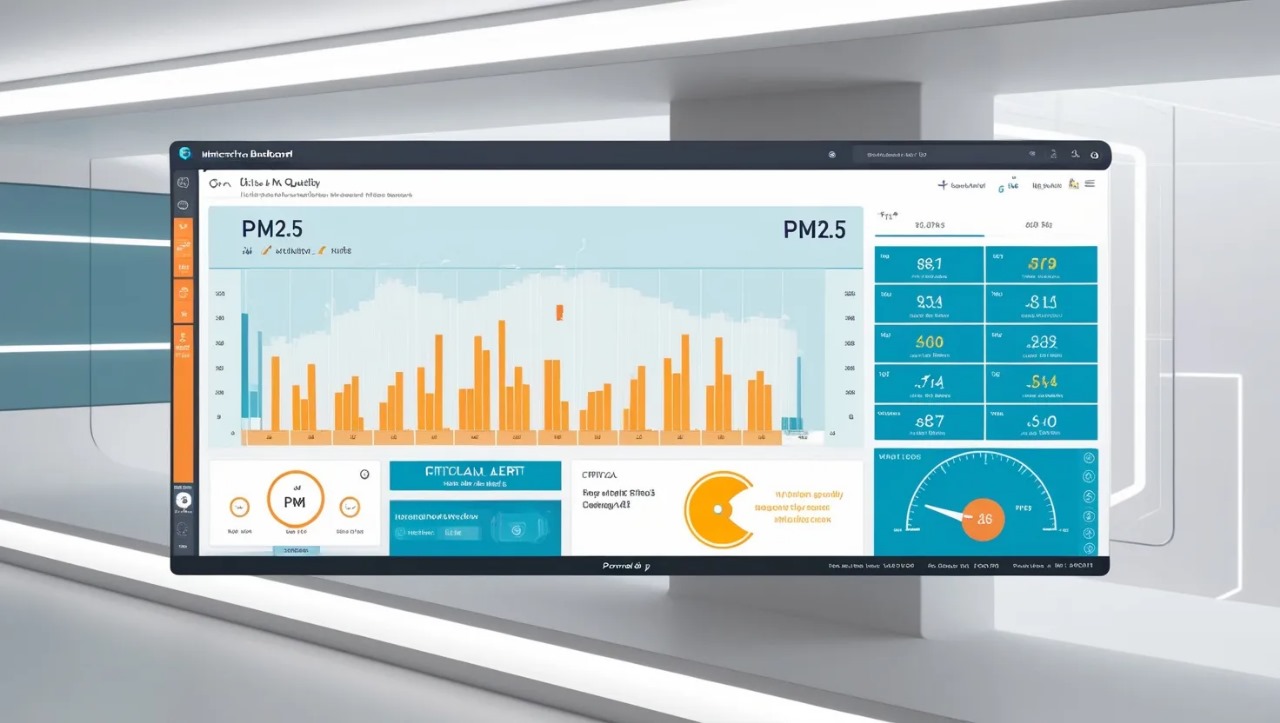Select the tile showing value 815
Image resolution: width=1280 pixels, height=723 pixels.
click(1041, 304)
